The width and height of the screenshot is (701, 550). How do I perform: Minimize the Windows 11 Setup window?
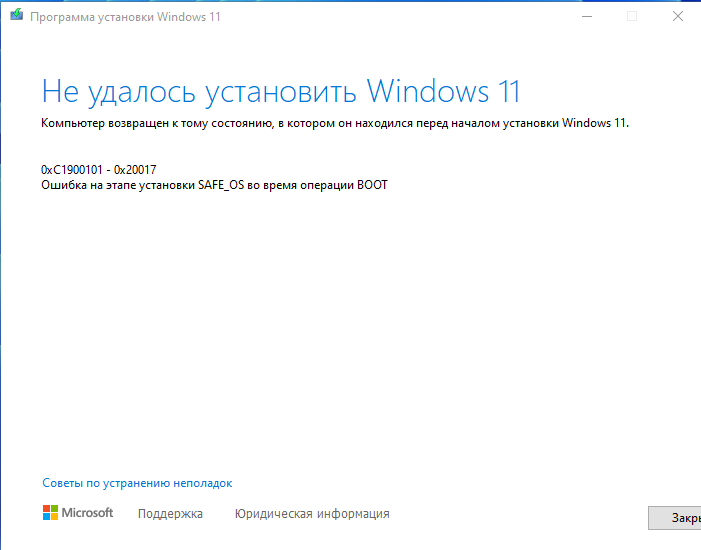tap(587, 17)
